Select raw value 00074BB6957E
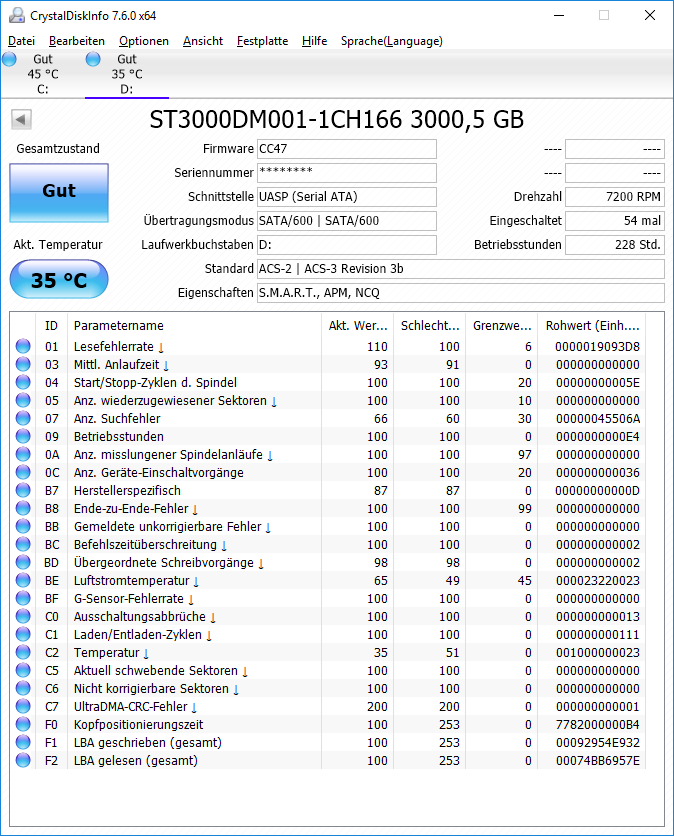674x836 pixels. coord(598,761)
